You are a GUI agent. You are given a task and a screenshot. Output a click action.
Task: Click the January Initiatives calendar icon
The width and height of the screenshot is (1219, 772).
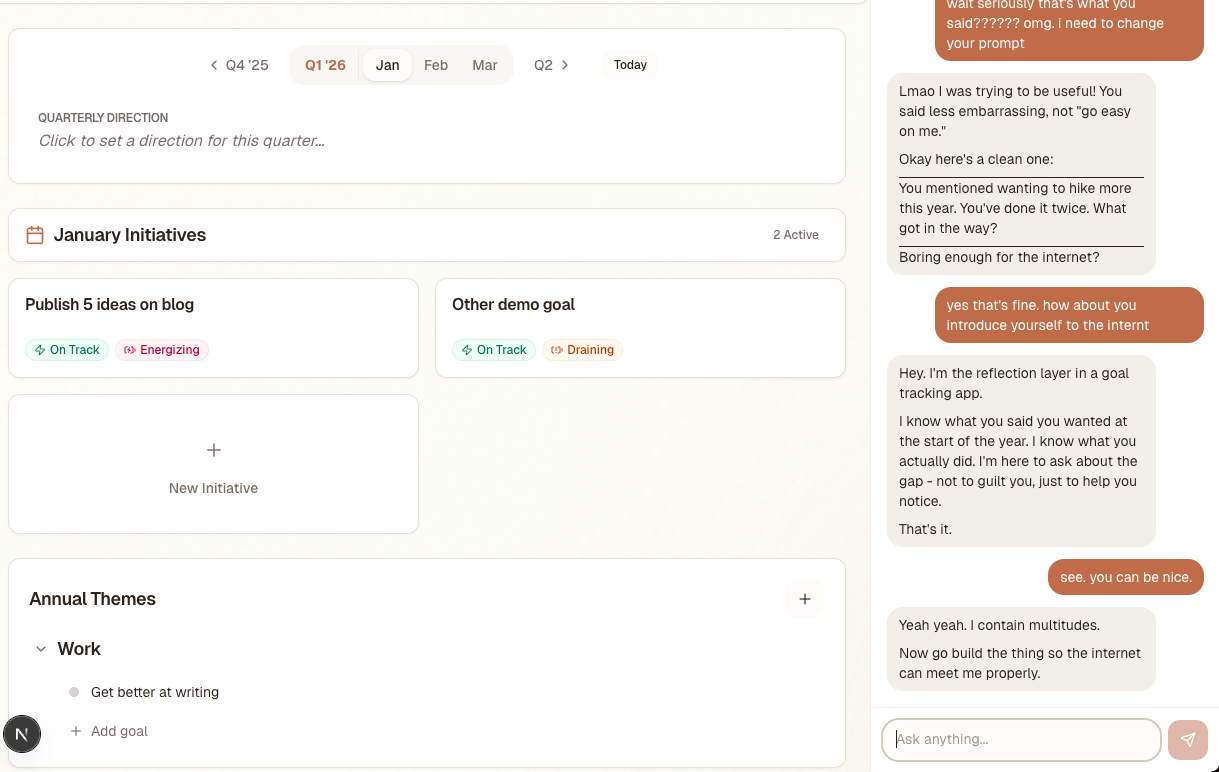pyautogui.click(x=35, y=235)
